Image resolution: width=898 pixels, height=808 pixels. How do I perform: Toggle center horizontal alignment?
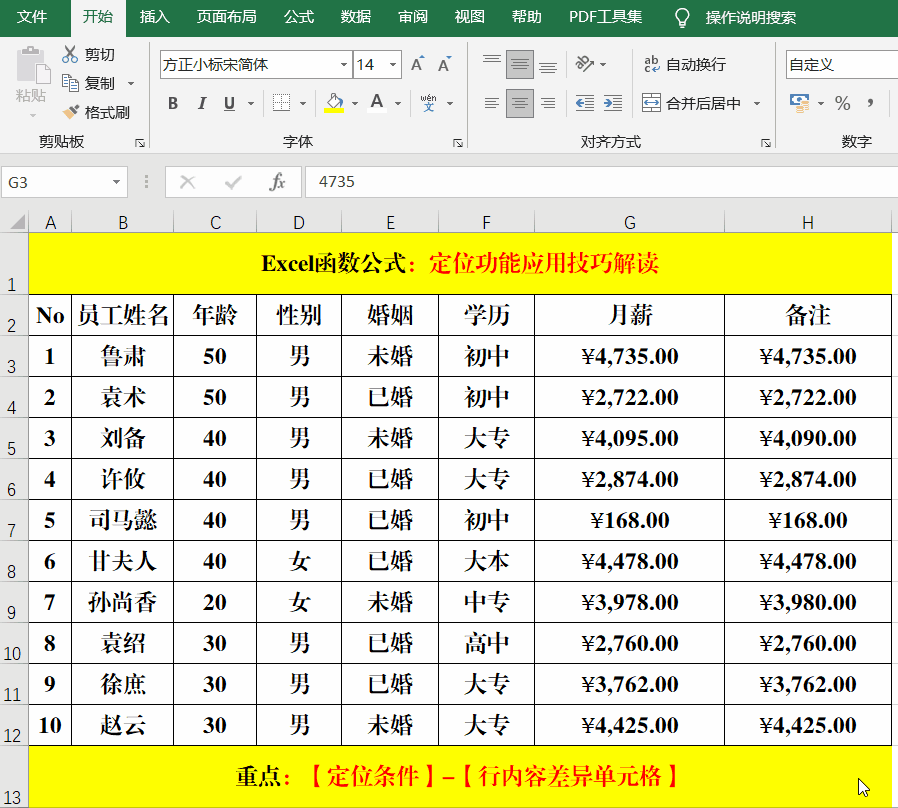(519, 103)
